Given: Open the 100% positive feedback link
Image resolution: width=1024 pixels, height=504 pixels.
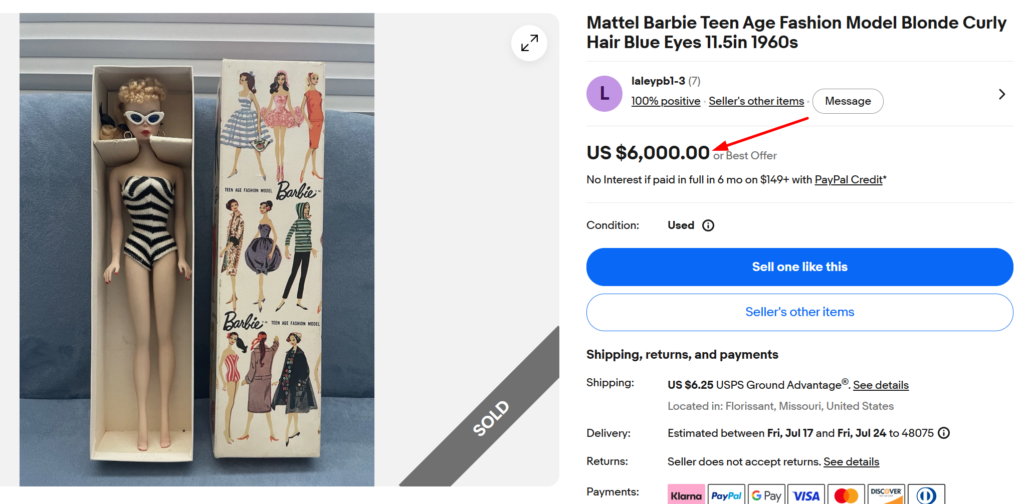Looking at the screenshot, I should pyautogui.click(x=665, y=101).
